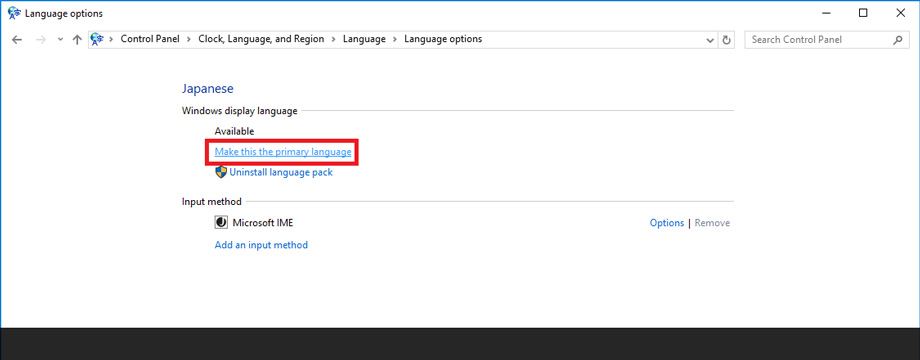Click Add an input method
Viewport: 920px width, 360px height.
tap(261, 245)
